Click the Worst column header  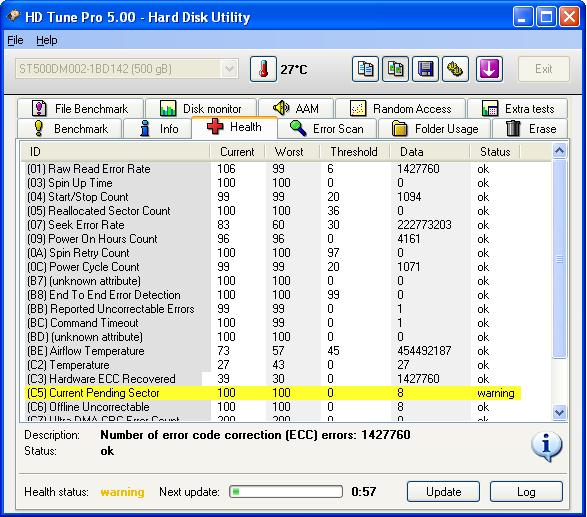[x=292, y=152]
